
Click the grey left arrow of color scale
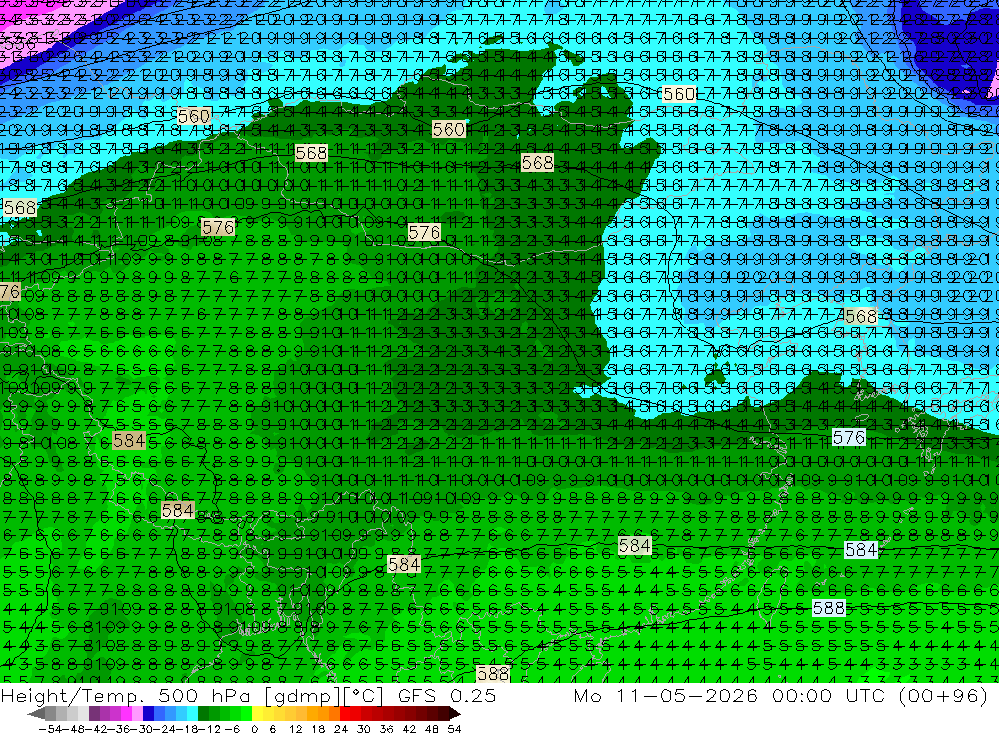36,714
